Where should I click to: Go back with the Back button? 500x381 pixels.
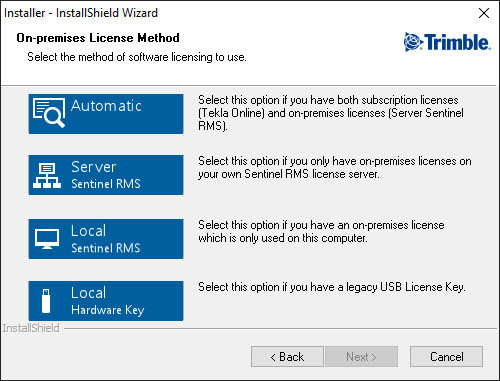(x=287, y=357)
